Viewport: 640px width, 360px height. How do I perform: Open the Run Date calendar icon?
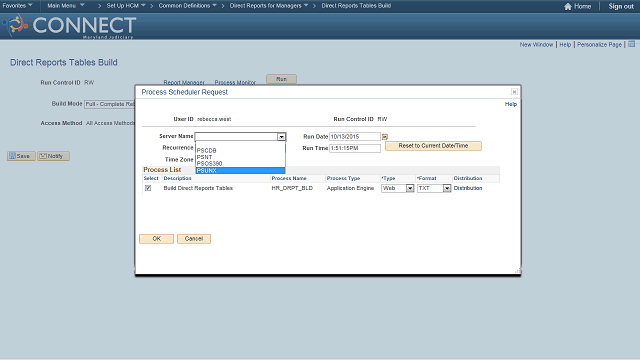coord(384,137)
